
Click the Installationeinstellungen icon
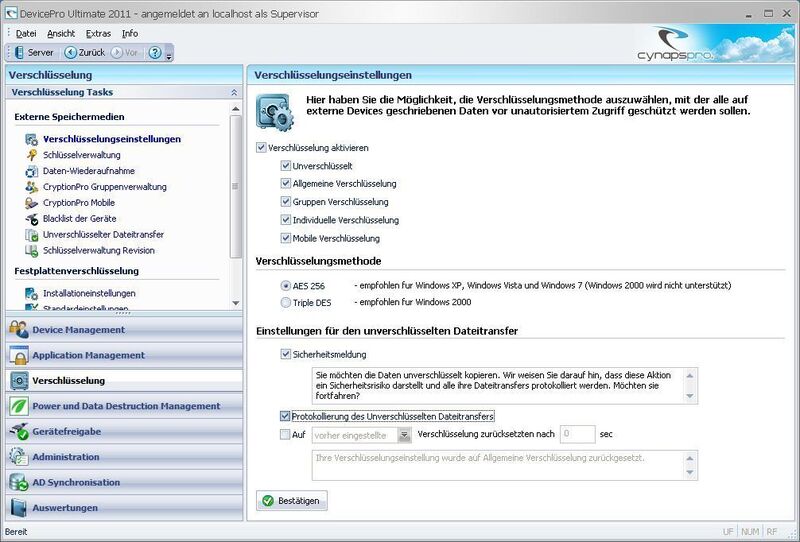[32, 293]
